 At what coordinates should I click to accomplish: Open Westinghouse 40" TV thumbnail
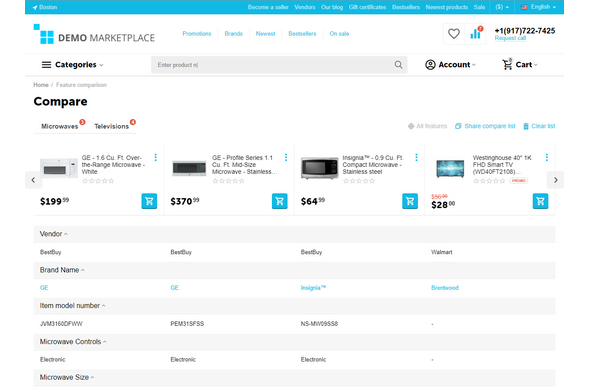pyautogui.click(x=450, y=168)
